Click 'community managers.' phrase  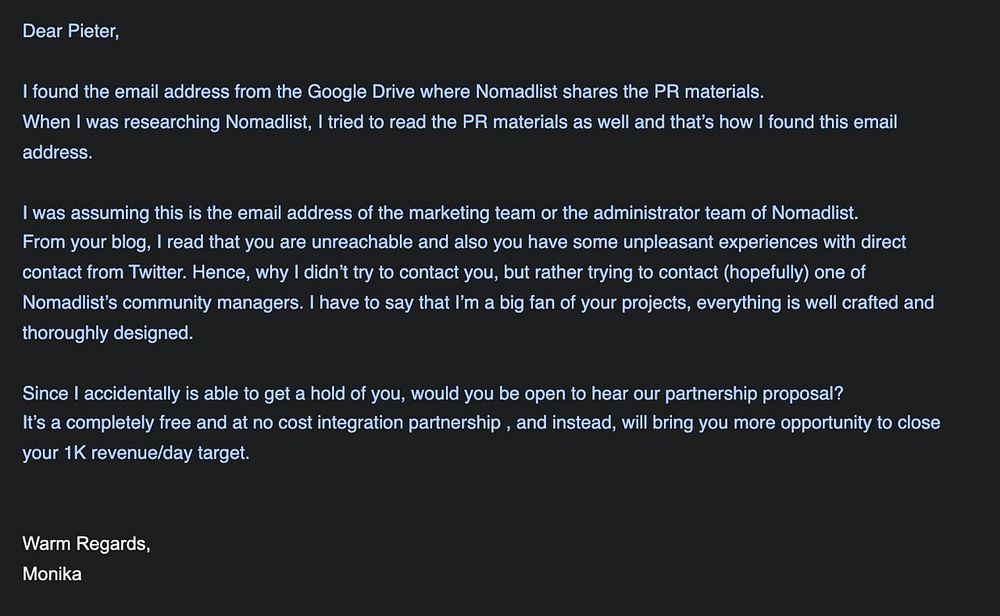pyautogui.click(x=213, y=302)
